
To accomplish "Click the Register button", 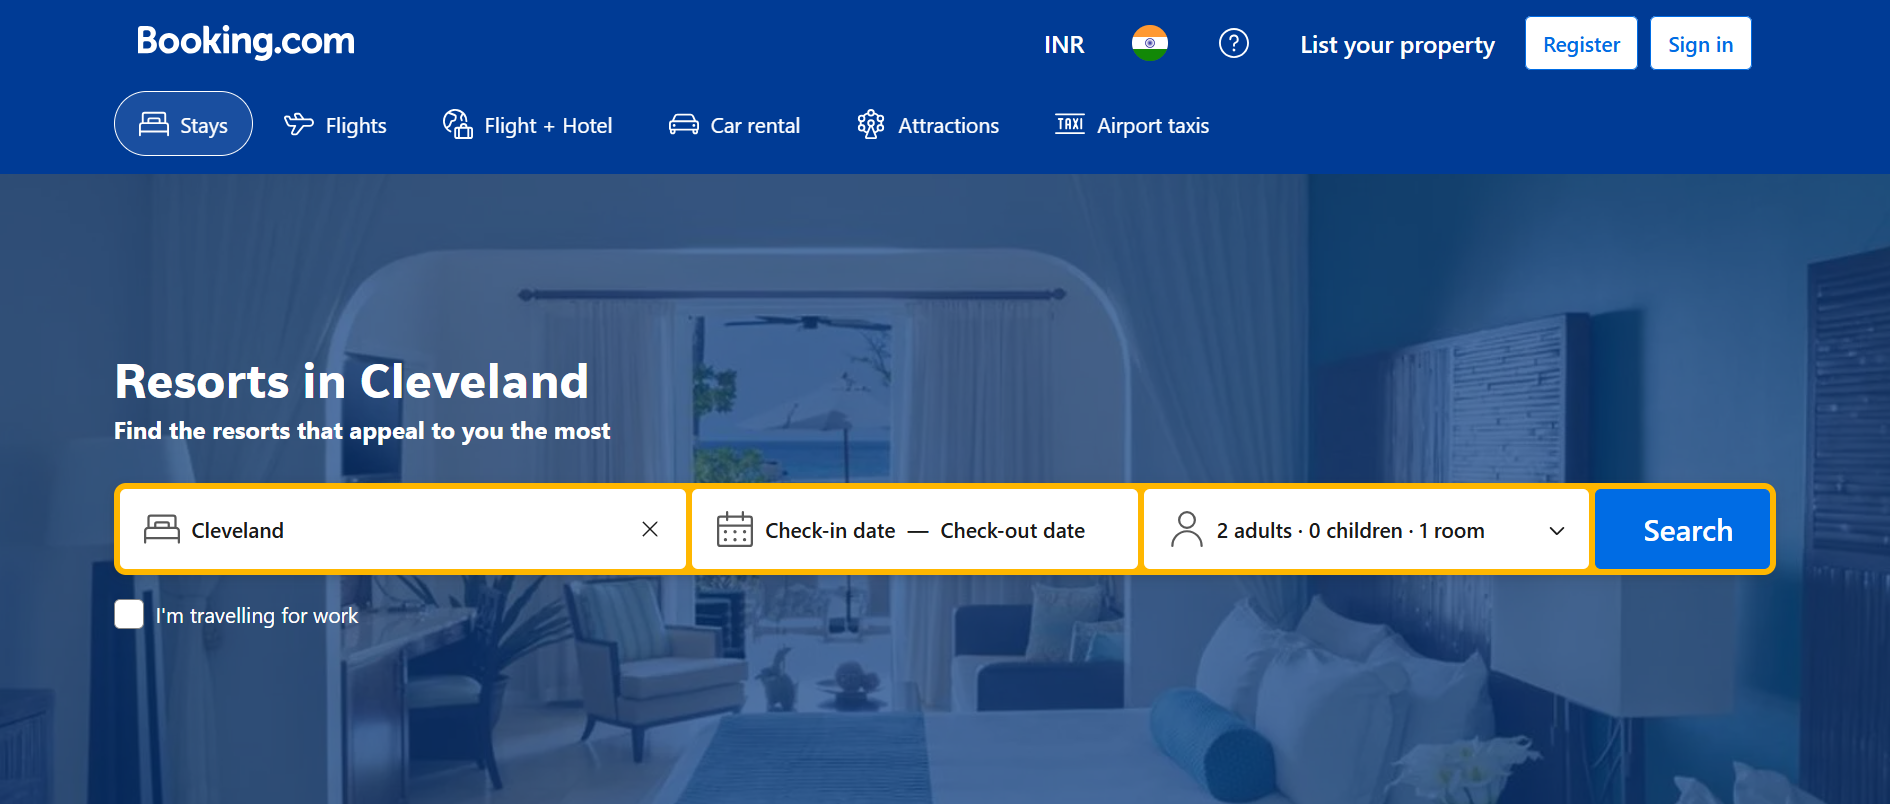I will pos(1581,43).
